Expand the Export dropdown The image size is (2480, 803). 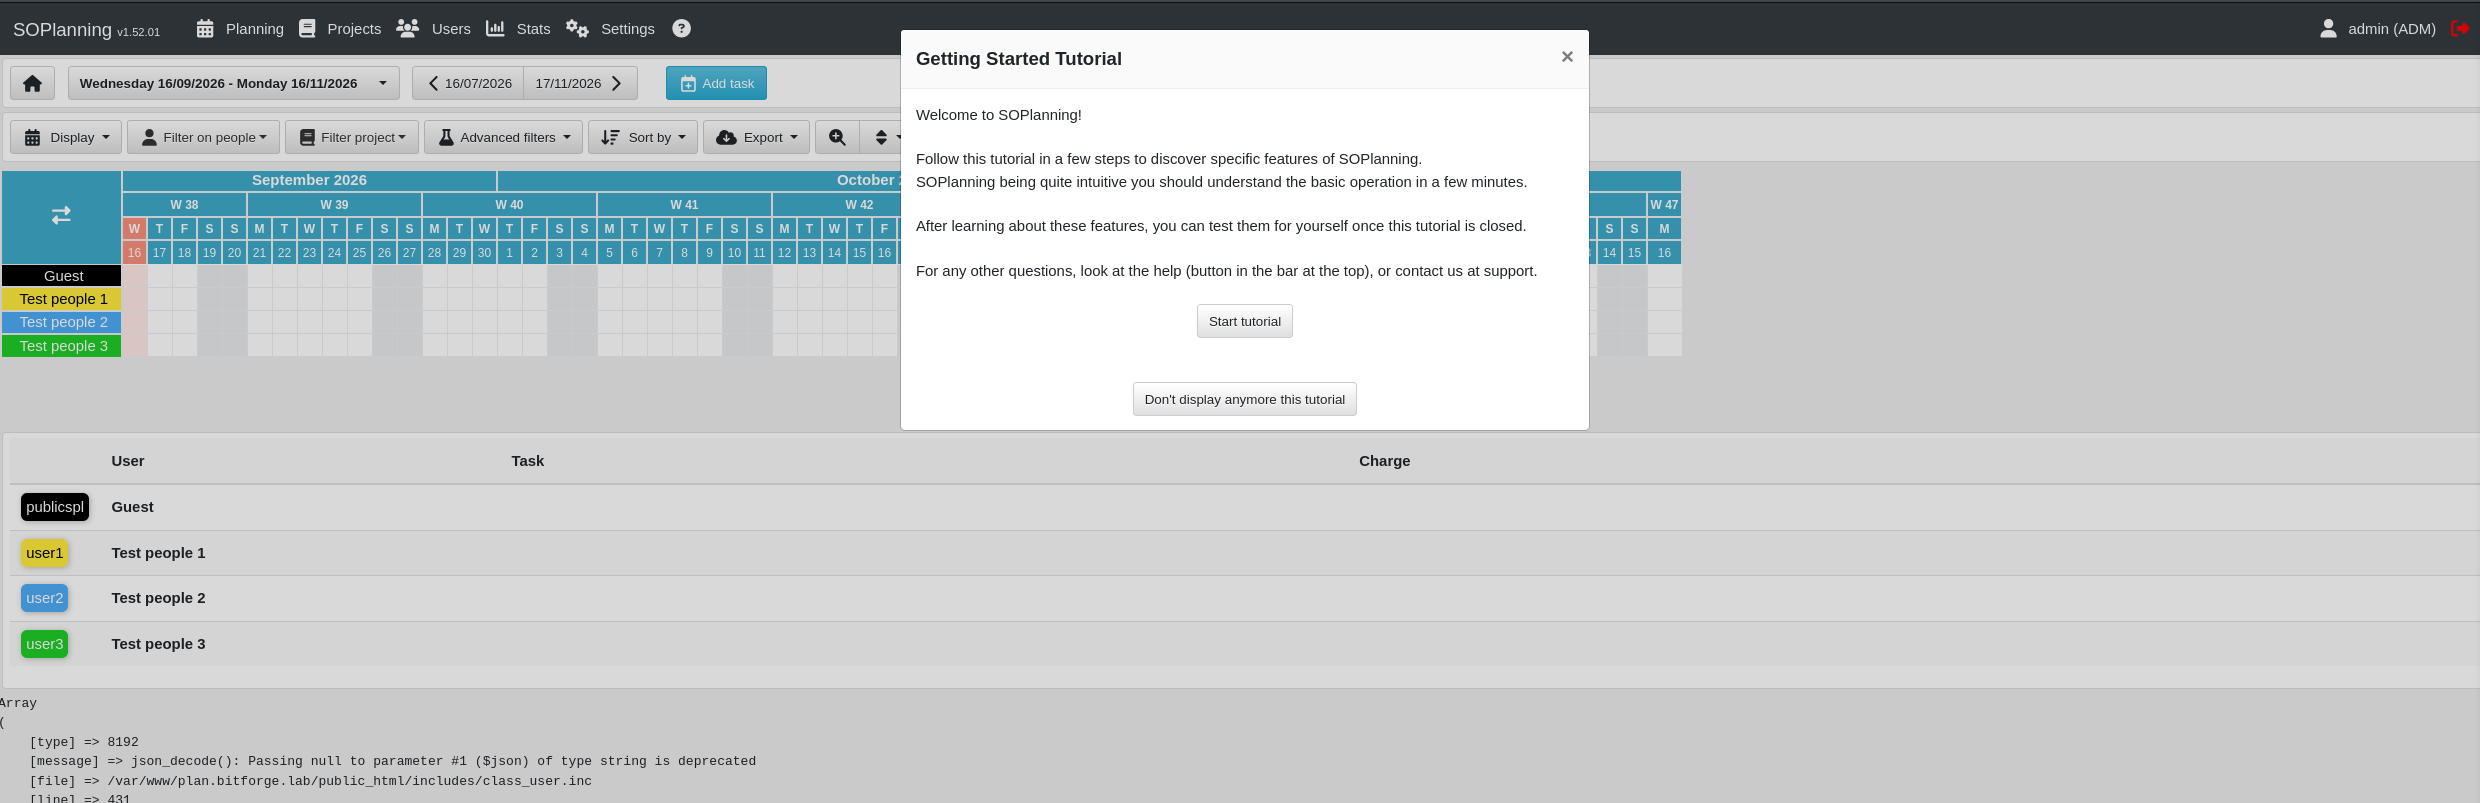pyautogui.click(x=756, y=137)
